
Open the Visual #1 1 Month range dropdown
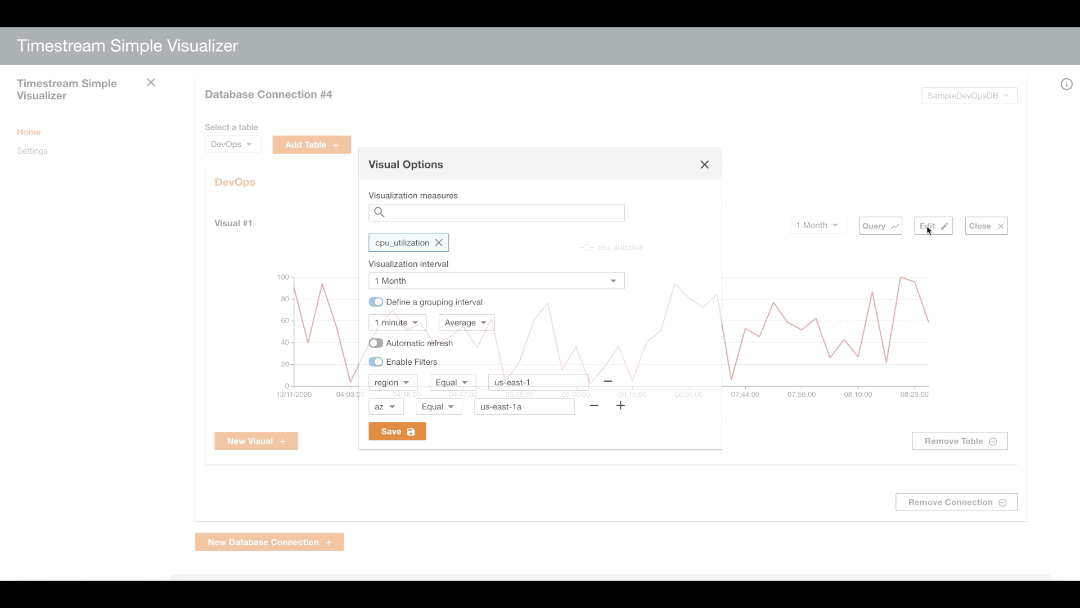point(818,225)
